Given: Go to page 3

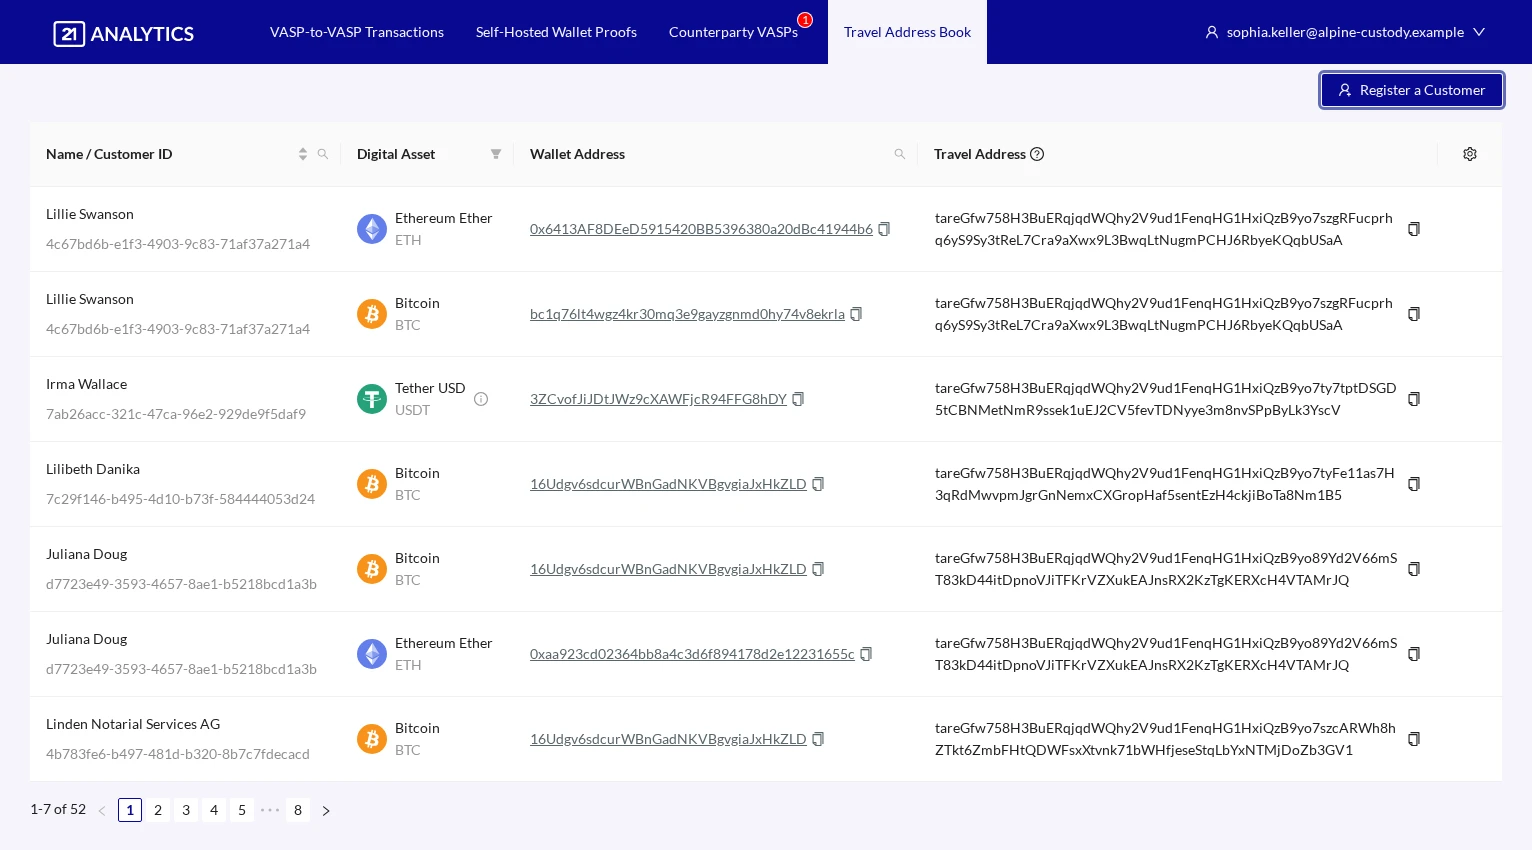Looking at the screenshot, I should click(186, 810).
